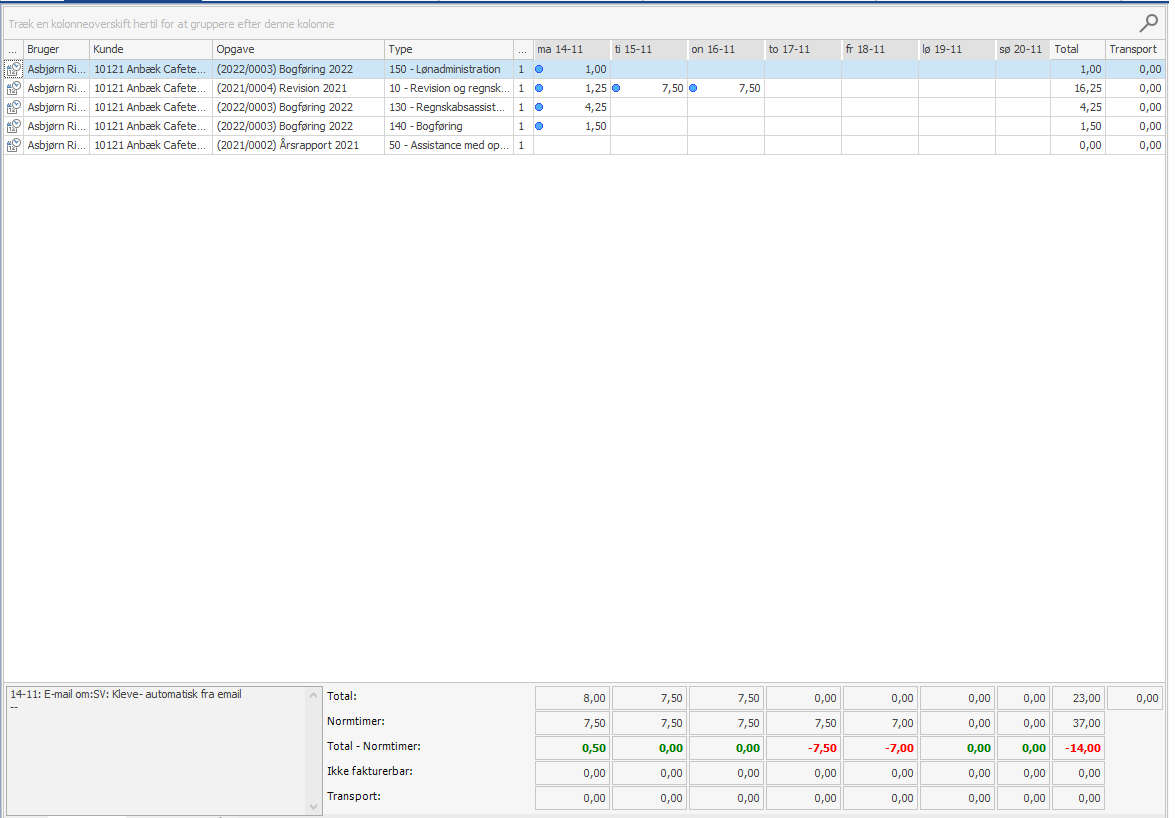
Task: Click the row icon for Årsrapport 2021
Action: tap(13, 146)
